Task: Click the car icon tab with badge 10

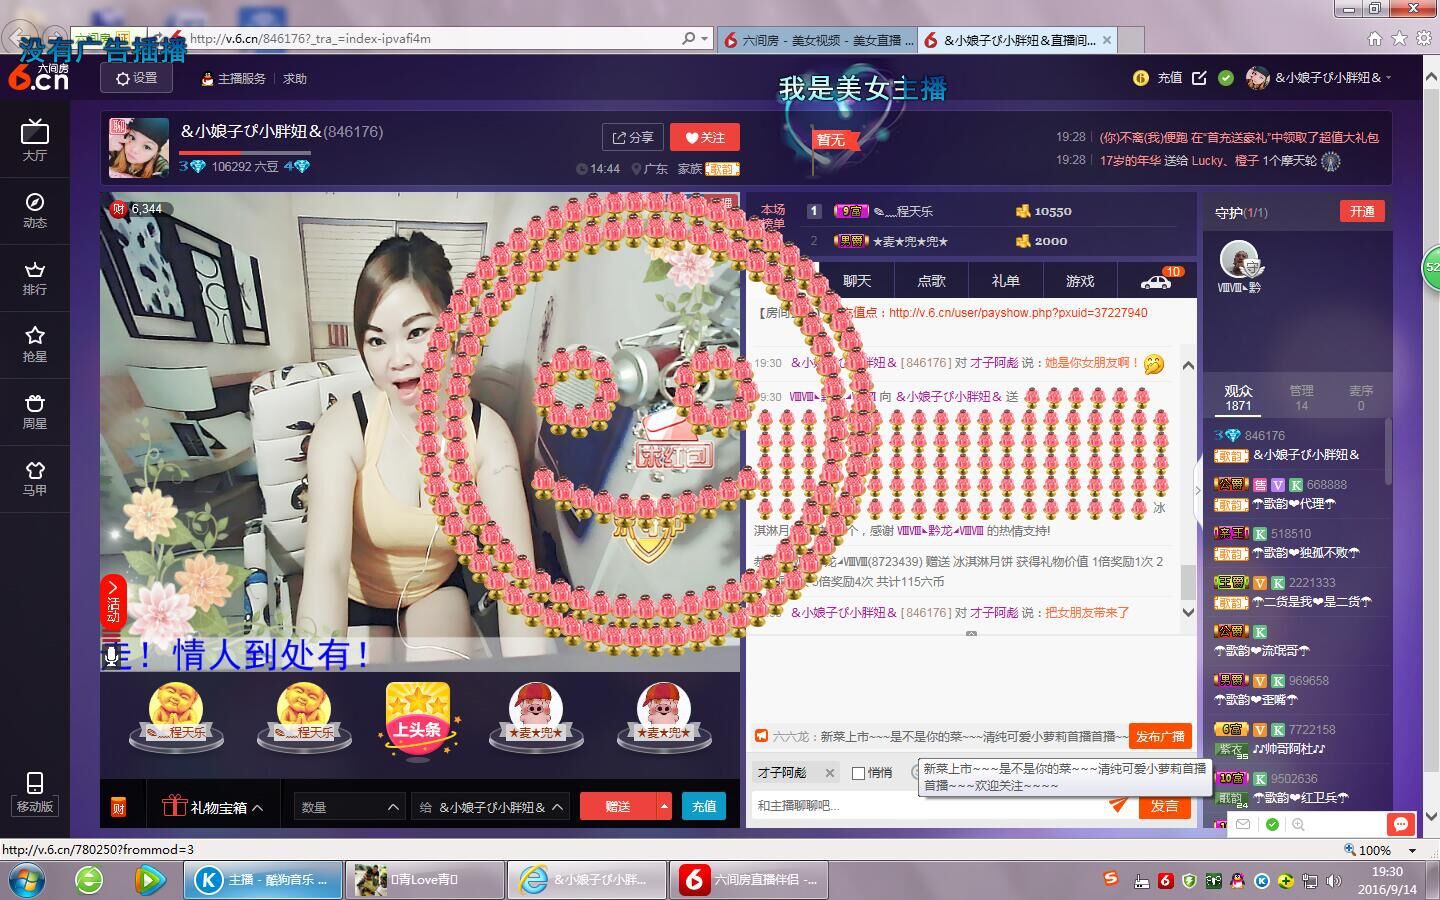Action: pyautogui.click(x=1157, y=281)
